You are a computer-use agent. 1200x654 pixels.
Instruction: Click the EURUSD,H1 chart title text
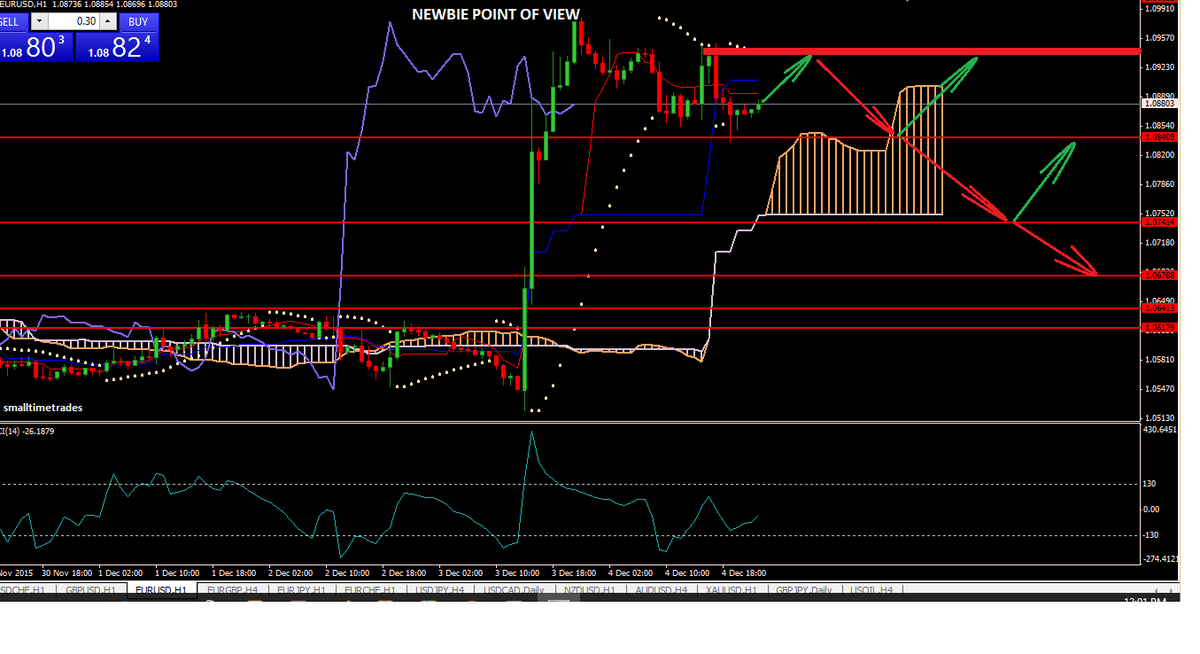[x=24, y=5]
